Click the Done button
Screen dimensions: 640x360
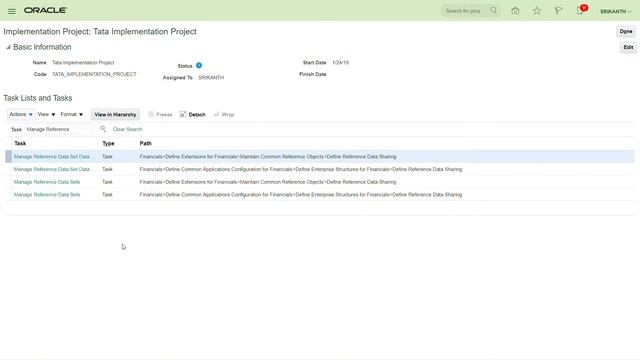[626, 31]
